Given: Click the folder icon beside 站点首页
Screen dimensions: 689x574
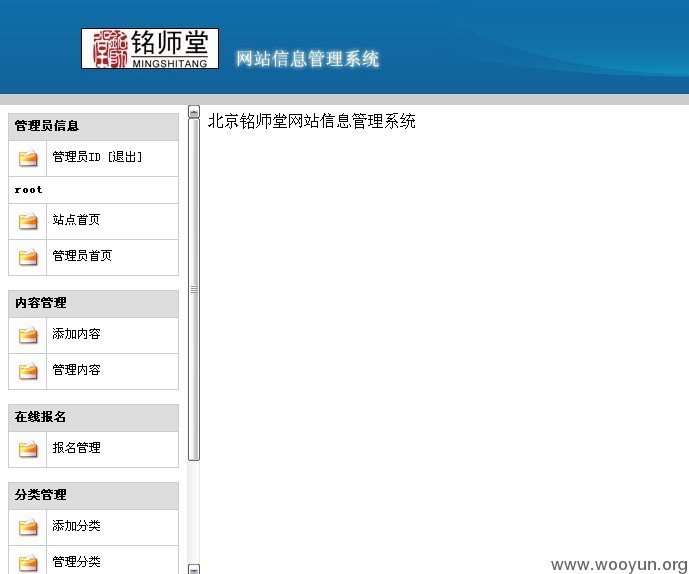Looking at the screenshot, I should [x=28, y=221].
